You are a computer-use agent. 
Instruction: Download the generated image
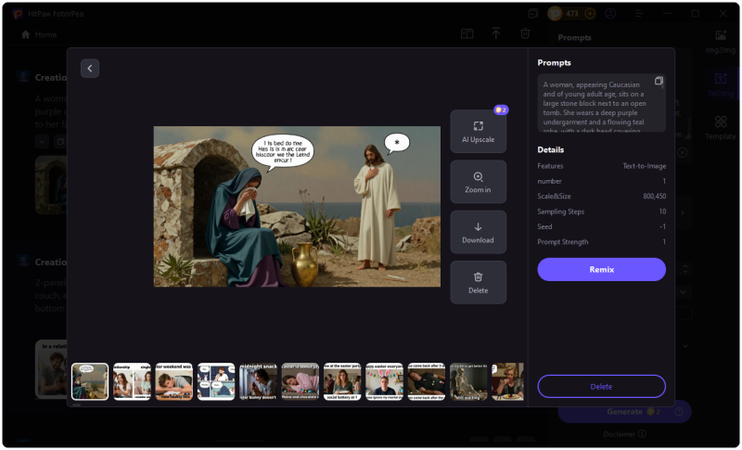(x=478, y=232)
